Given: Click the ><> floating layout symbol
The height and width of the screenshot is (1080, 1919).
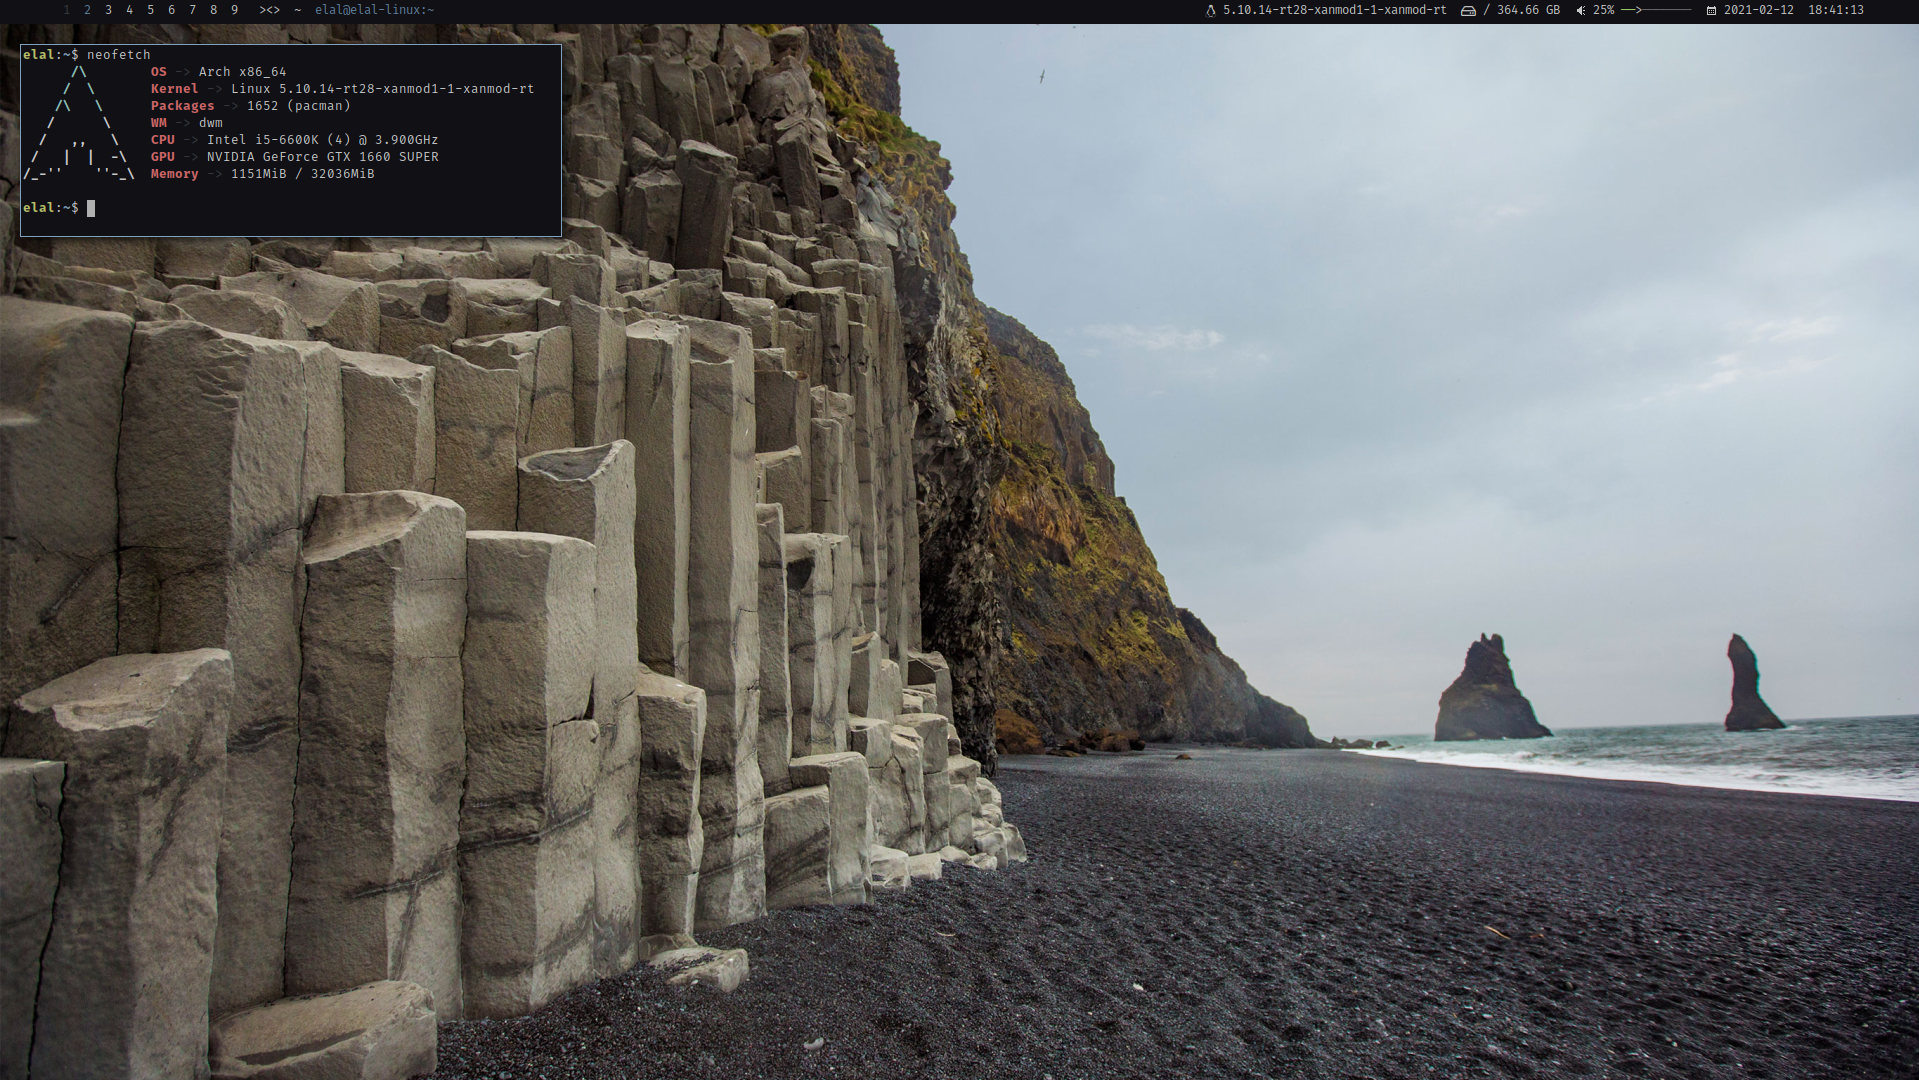Looking at the screenshot, I should tap(270, 10).
